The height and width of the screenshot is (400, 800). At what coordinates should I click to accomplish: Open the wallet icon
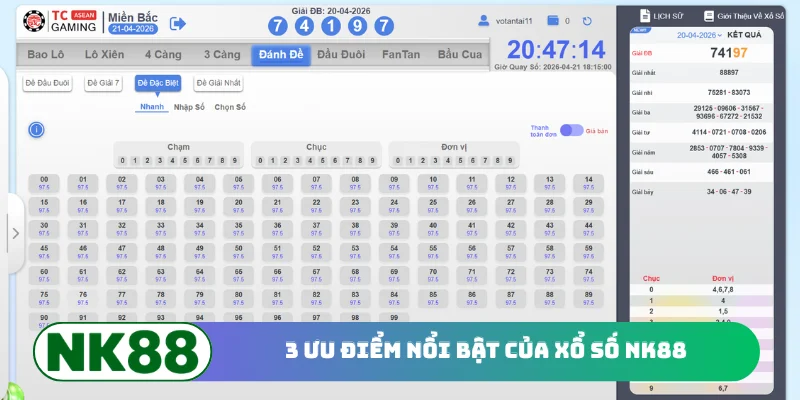553,21
